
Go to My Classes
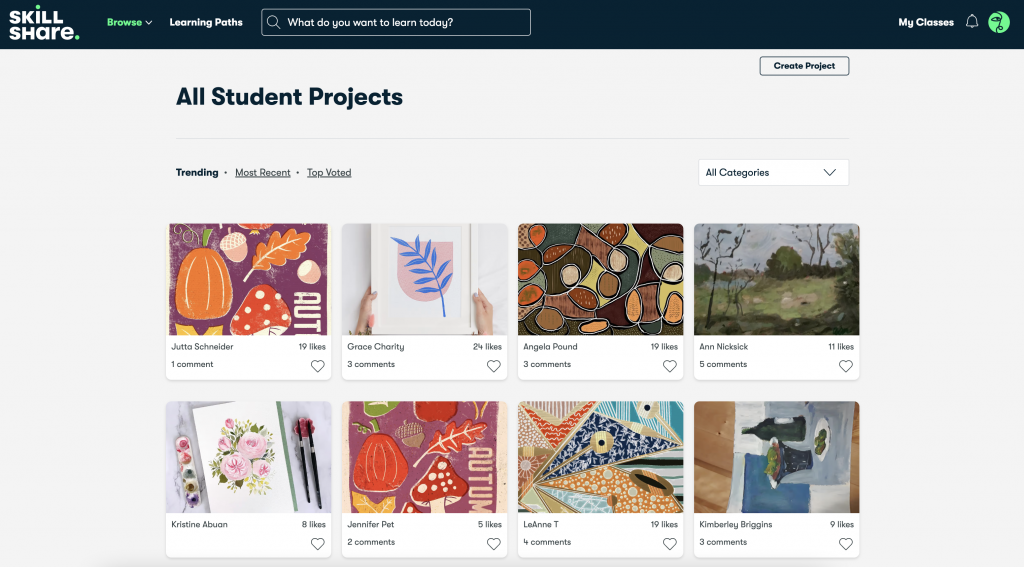(x=925, y=22)
